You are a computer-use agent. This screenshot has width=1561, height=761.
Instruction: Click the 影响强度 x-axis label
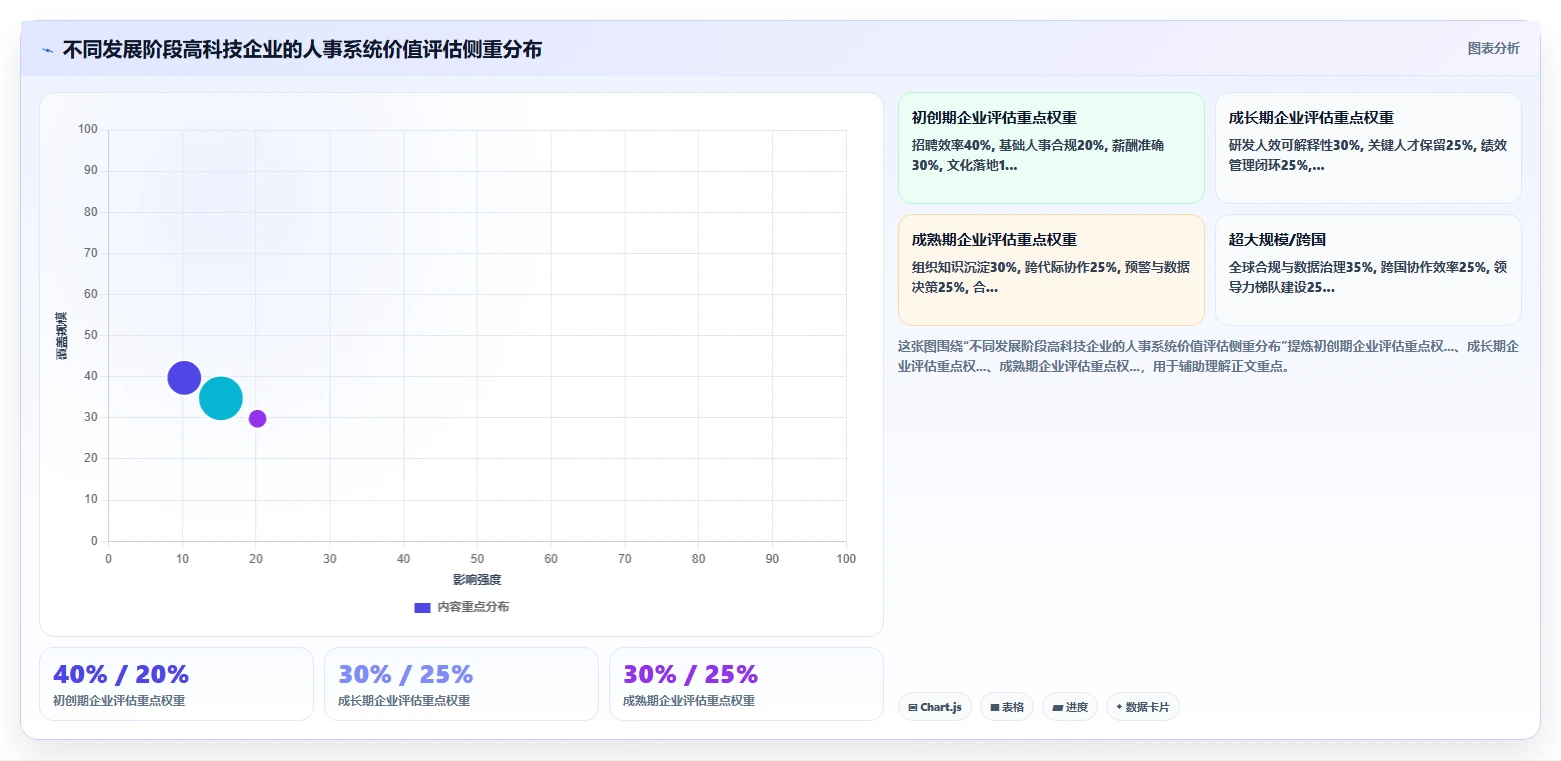pos(477,580)
